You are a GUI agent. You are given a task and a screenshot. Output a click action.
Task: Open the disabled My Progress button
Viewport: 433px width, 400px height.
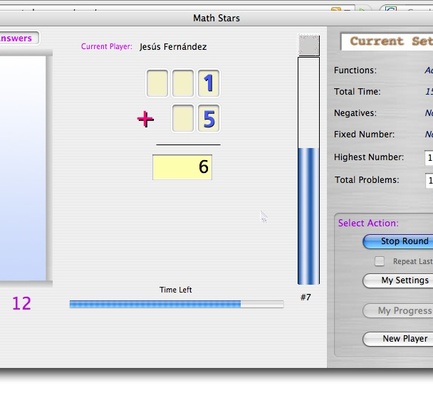click(x=398, y=311)
